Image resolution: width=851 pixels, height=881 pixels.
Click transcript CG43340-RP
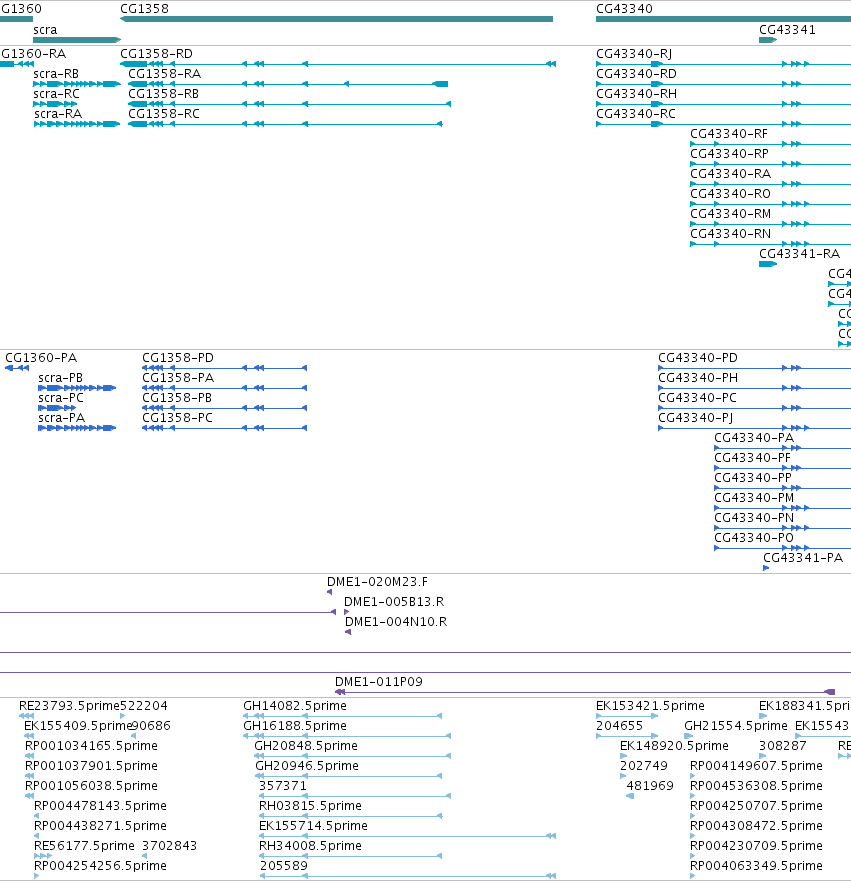729,154
